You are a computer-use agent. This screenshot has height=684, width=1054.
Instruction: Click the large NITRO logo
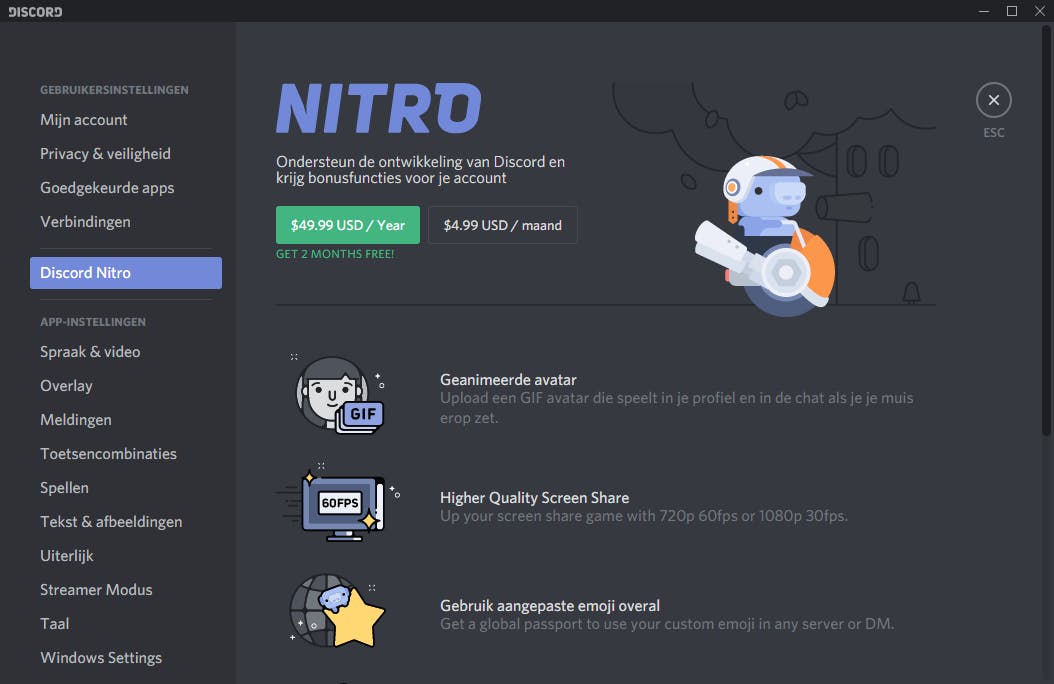click(378, 108)
